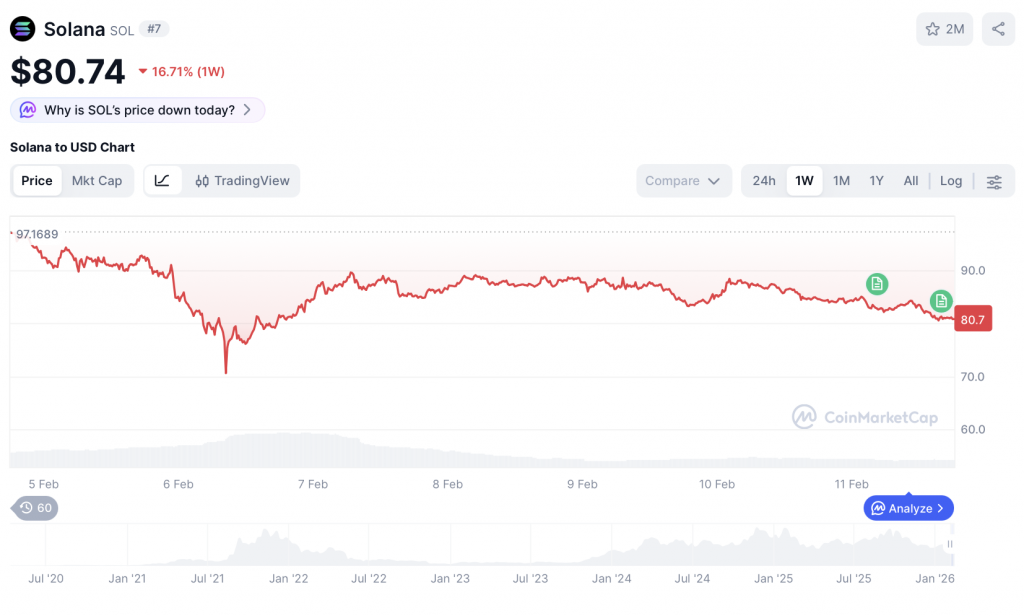The height and width of the screenshot is (616, 1024).
Task: Select the 1M time range
Action: pyautogui.click(x=841, y=181)
